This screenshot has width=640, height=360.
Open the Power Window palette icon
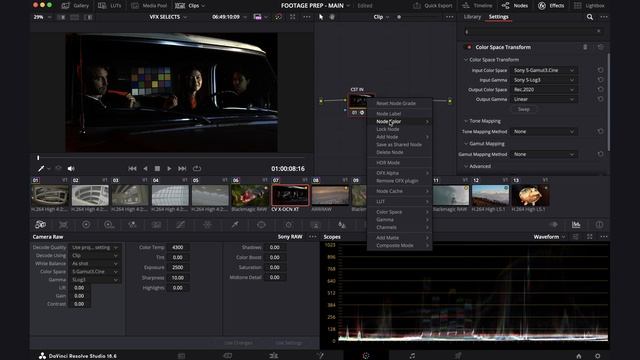click(x=261, y=224)
